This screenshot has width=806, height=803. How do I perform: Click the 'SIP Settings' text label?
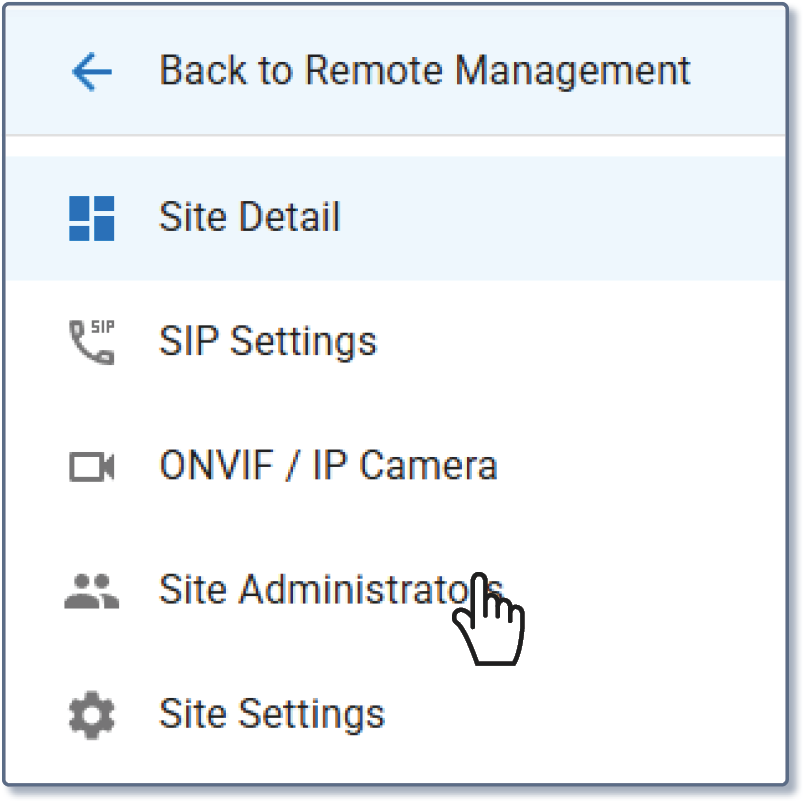click(267, 342)
